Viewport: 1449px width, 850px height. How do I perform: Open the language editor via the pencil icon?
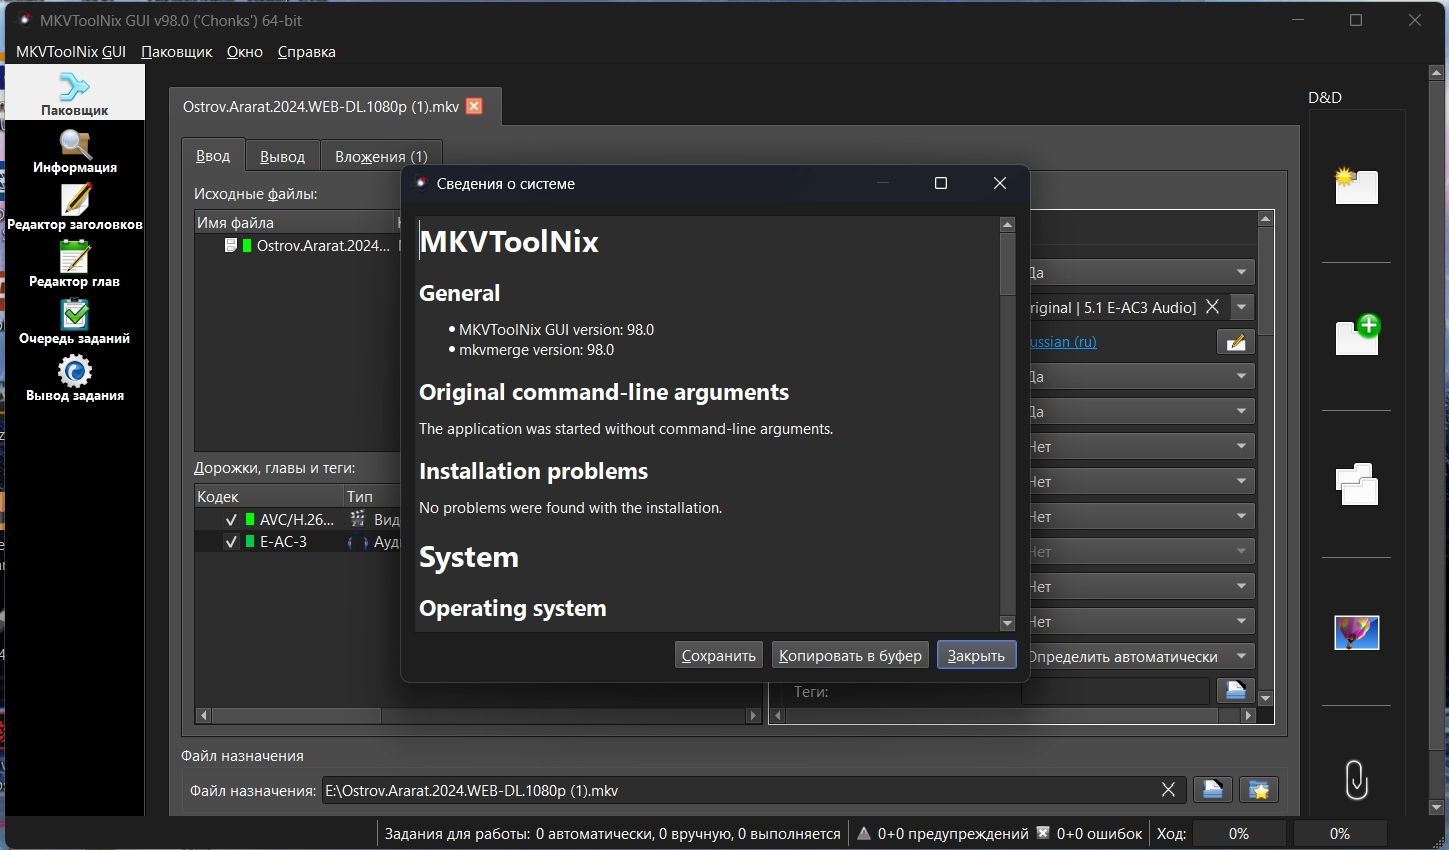click(x=1236, y=342)
